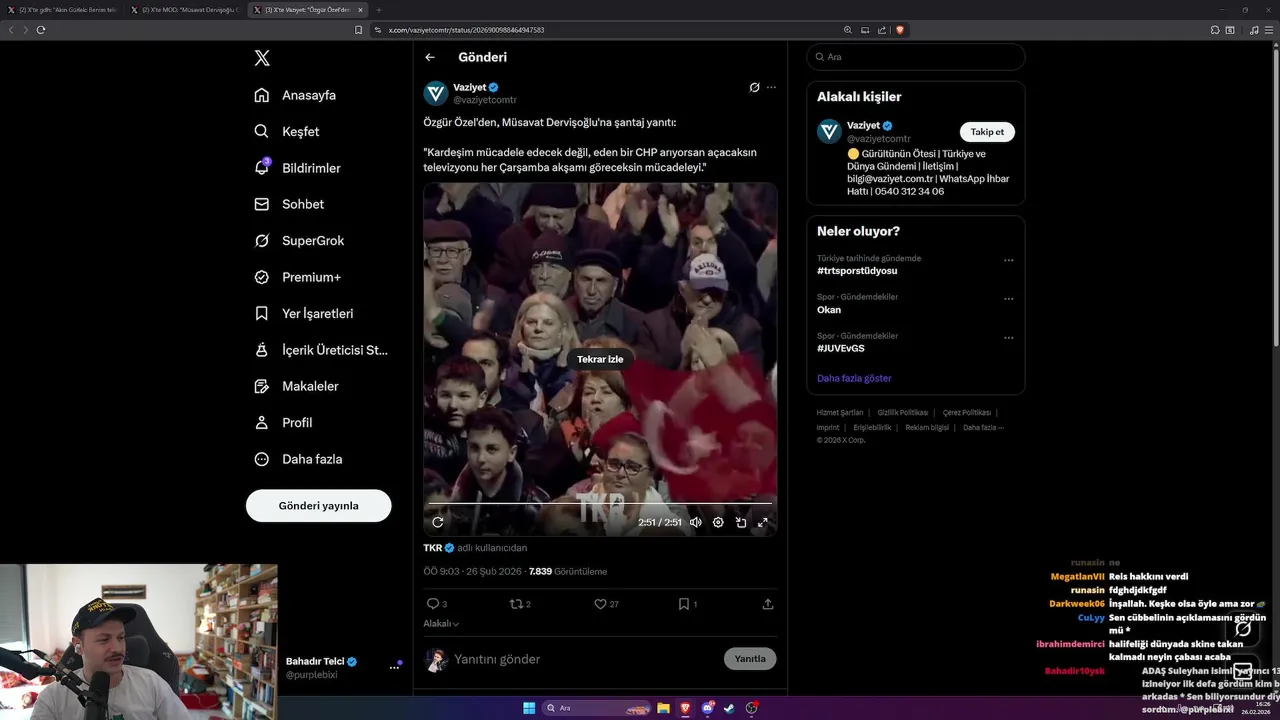Image resolution: width=1280 pixels, height=720 pixels.
Task: Switch to the first X browser tab
Action: [x=62, y=10]
